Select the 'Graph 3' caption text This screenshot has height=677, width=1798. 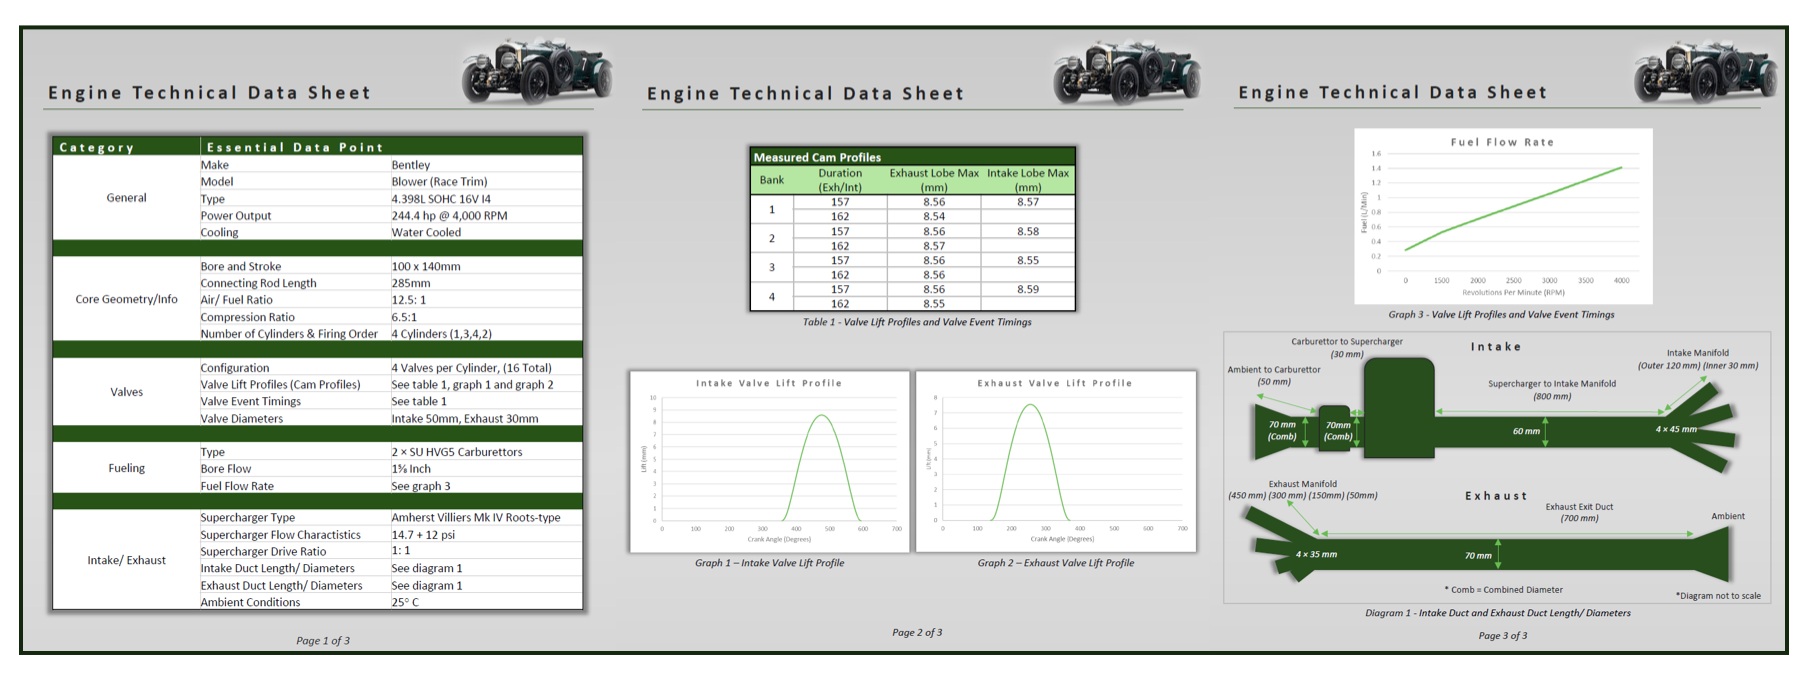tap(1501, 315)
